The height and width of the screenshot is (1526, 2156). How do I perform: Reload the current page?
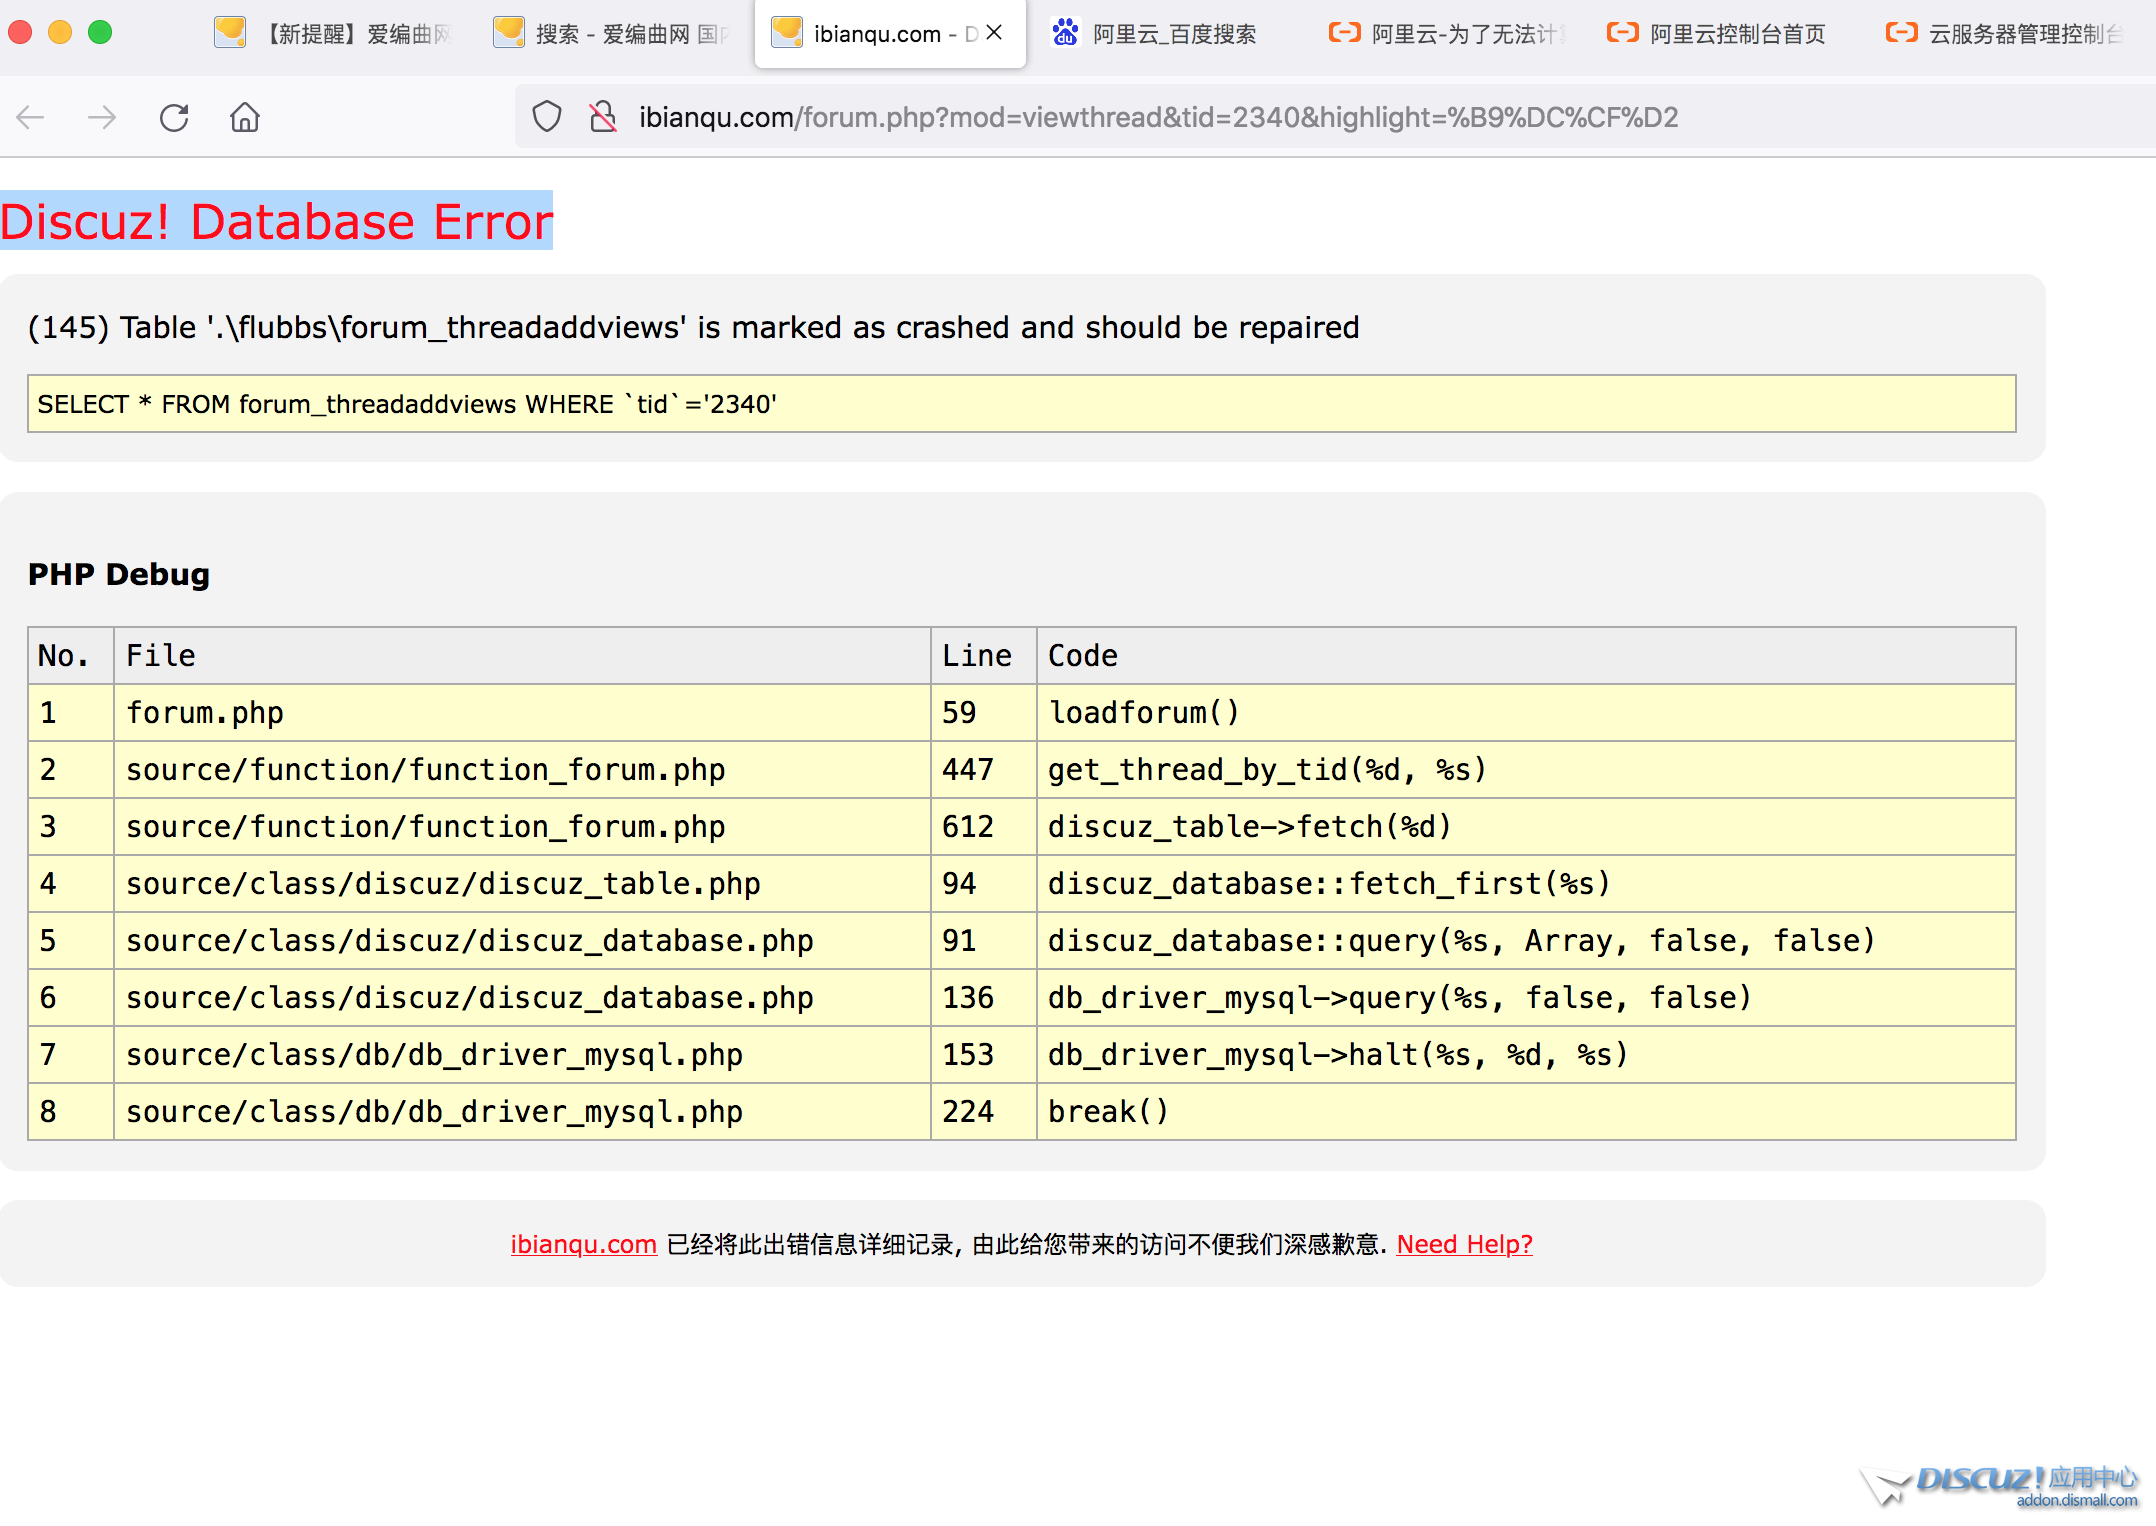174,118
